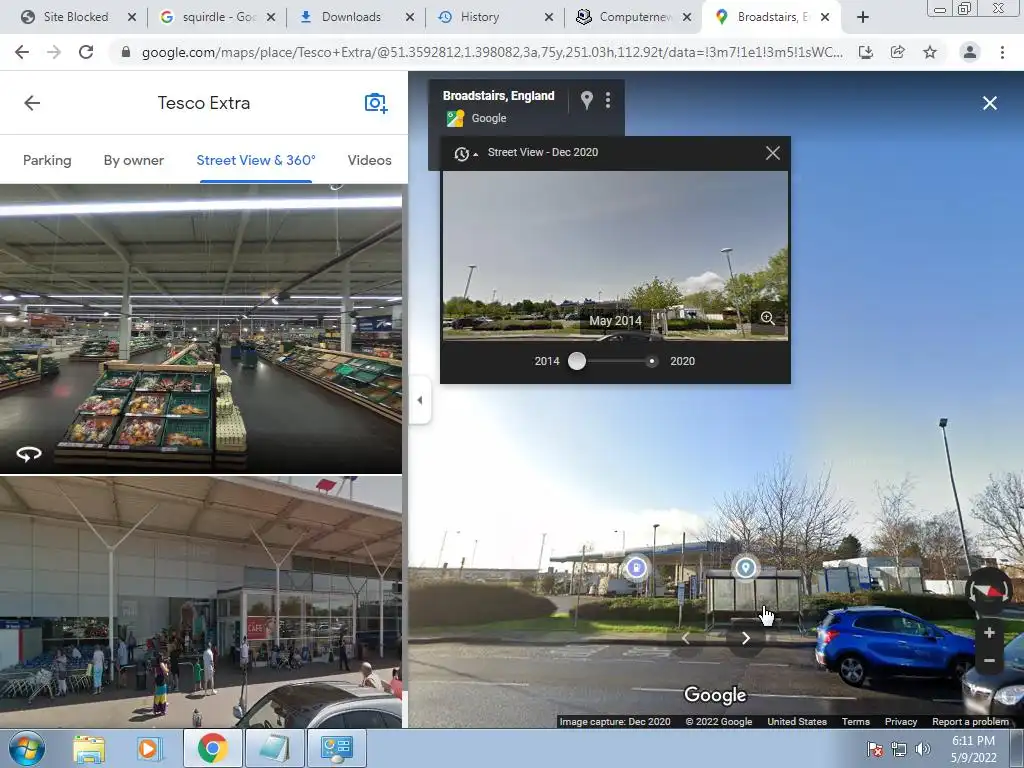1024x768 pixels.
Task: Open Windows Explorer from taskbar
Action: click(x=89, y=748)
